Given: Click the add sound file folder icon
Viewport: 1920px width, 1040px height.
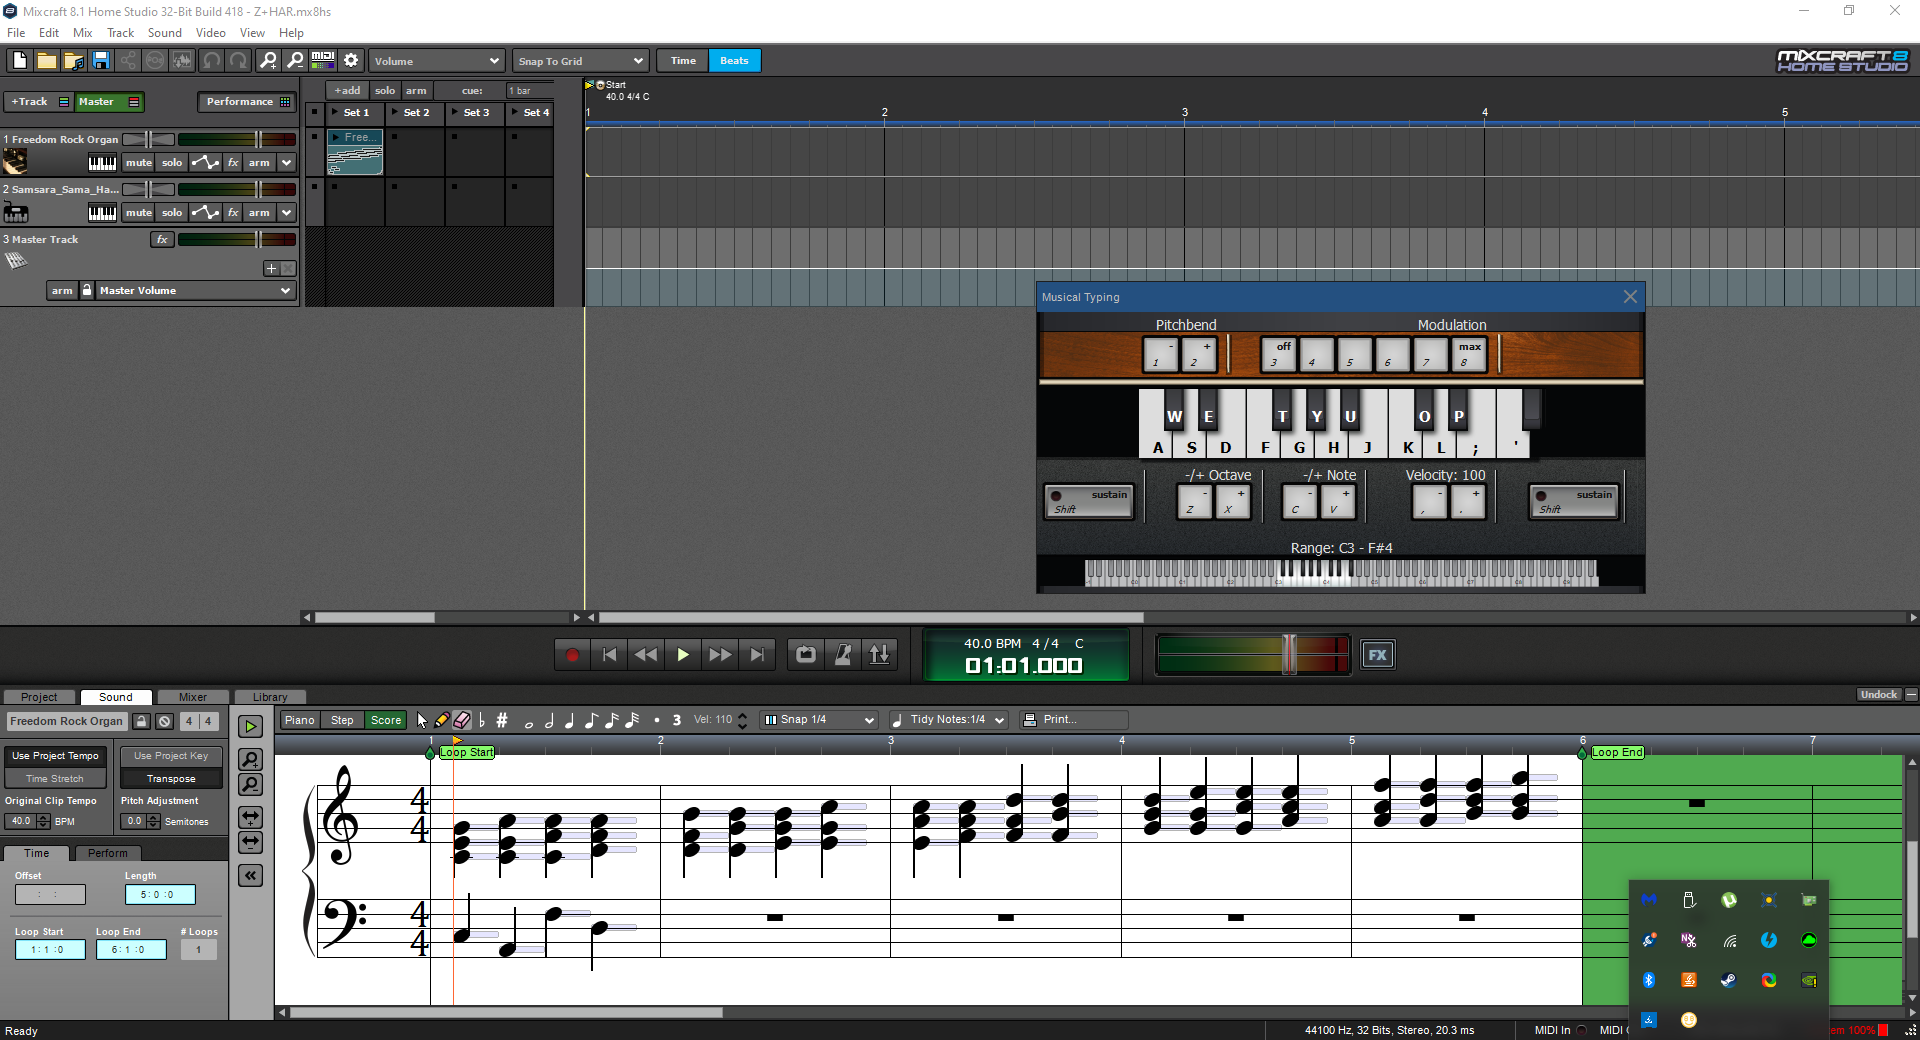Looking at the screenshot, I should (74, 61).
